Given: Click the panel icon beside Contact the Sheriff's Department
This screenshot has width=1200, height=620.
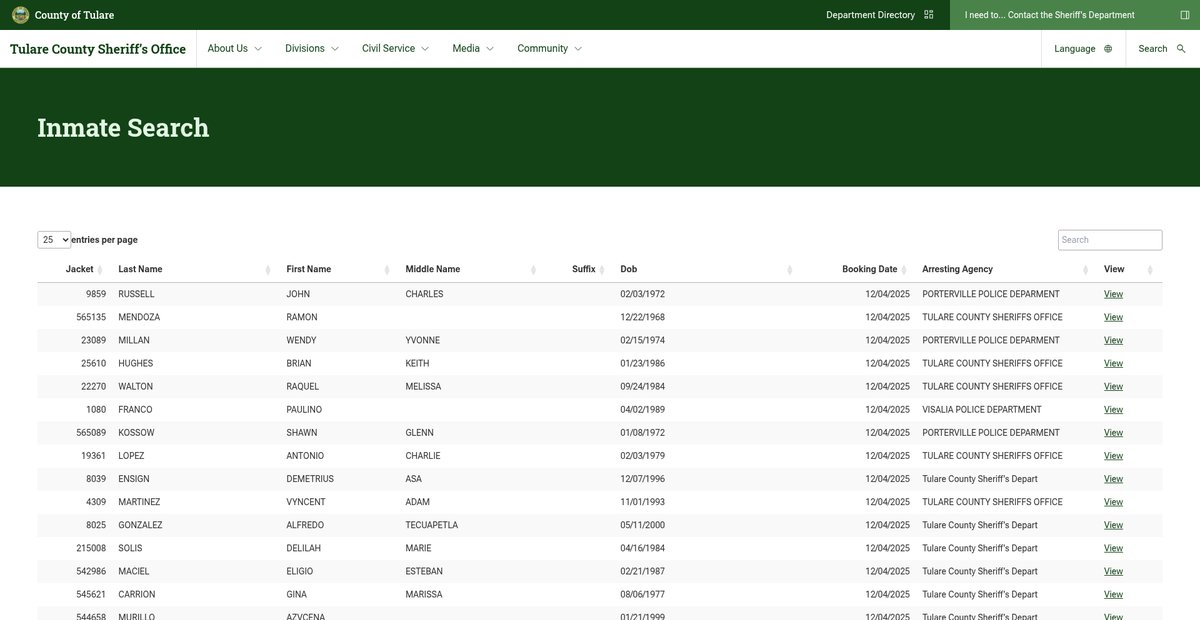Looking at the screenshot, I should [1185, 15].
